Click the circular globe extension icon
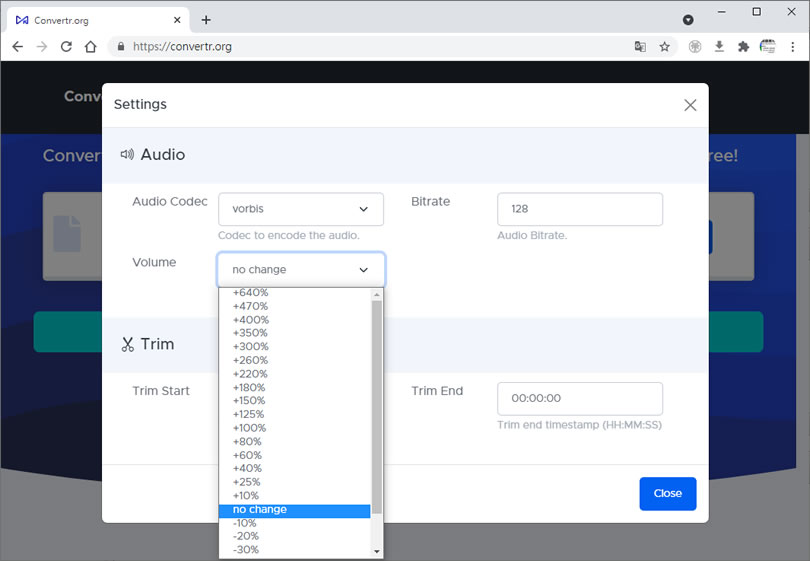The width and height of the screenshot is (810, 561). pyautogui.click(x=695, y=46)
